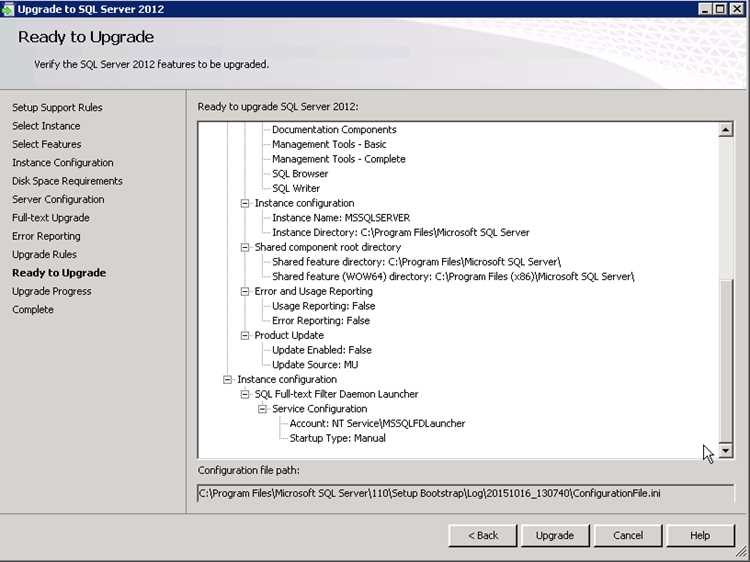Start the upgrade with Upgrade button

(x=555, y=535)
